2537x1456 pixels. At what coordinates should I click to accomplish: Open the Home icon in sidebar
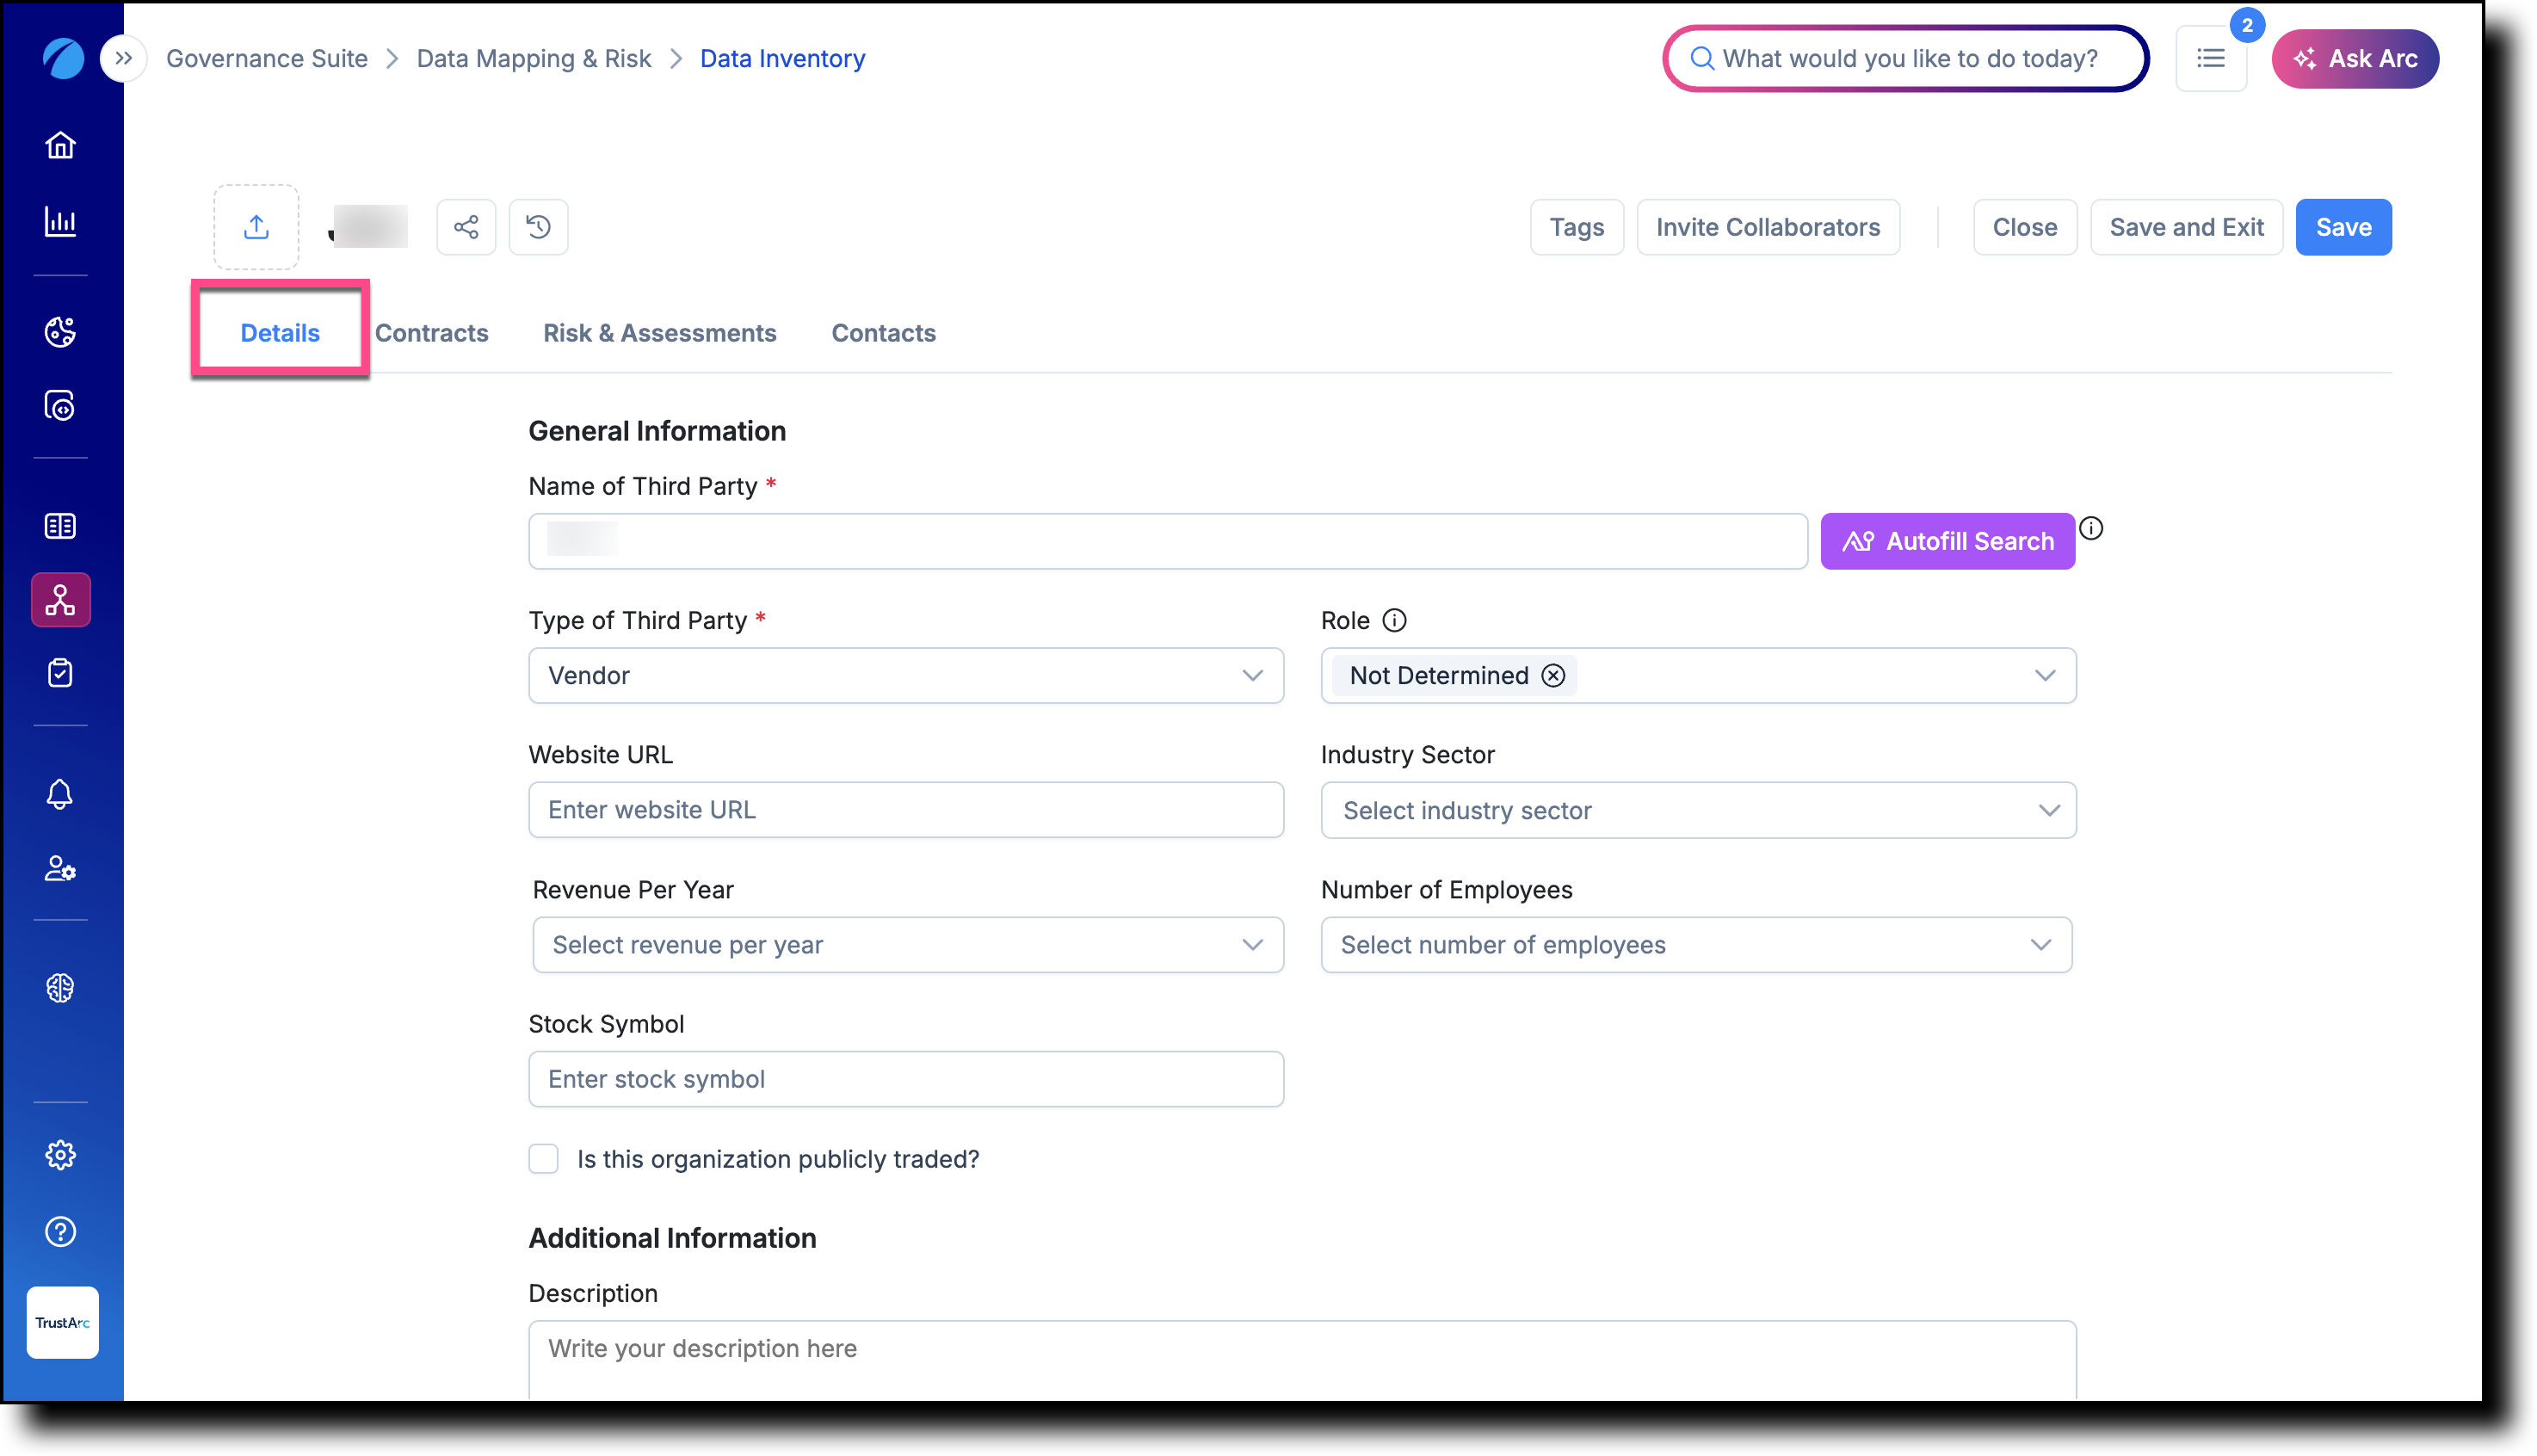tap(60, 145)
